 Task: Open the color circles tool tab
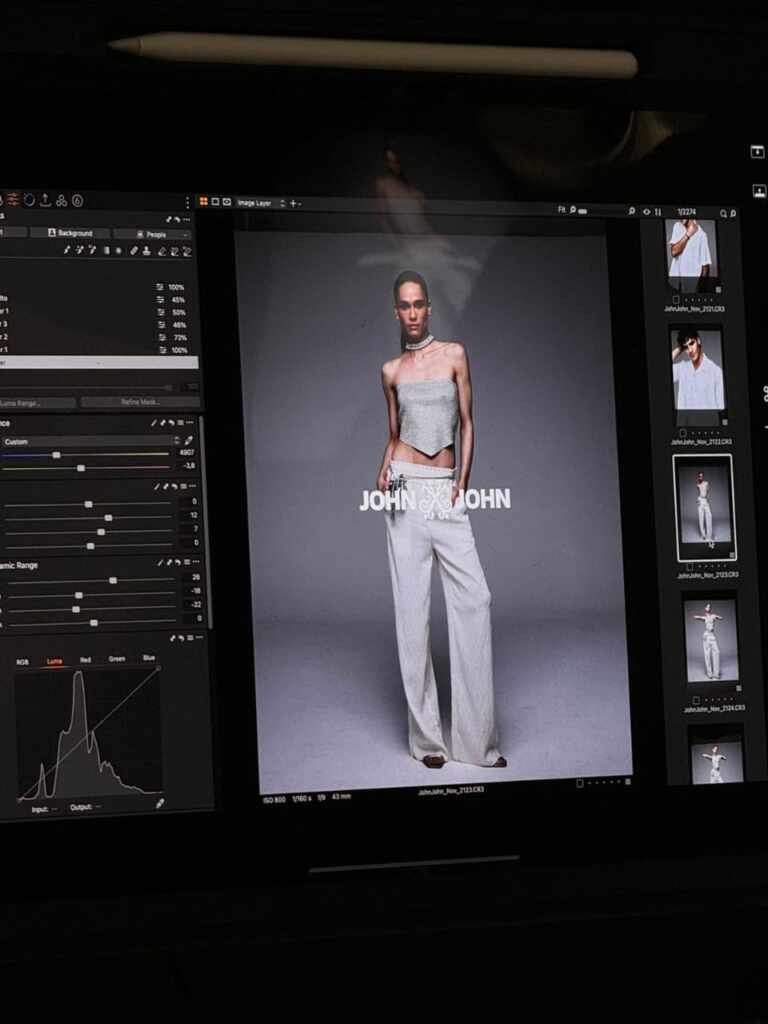(61, 200)
